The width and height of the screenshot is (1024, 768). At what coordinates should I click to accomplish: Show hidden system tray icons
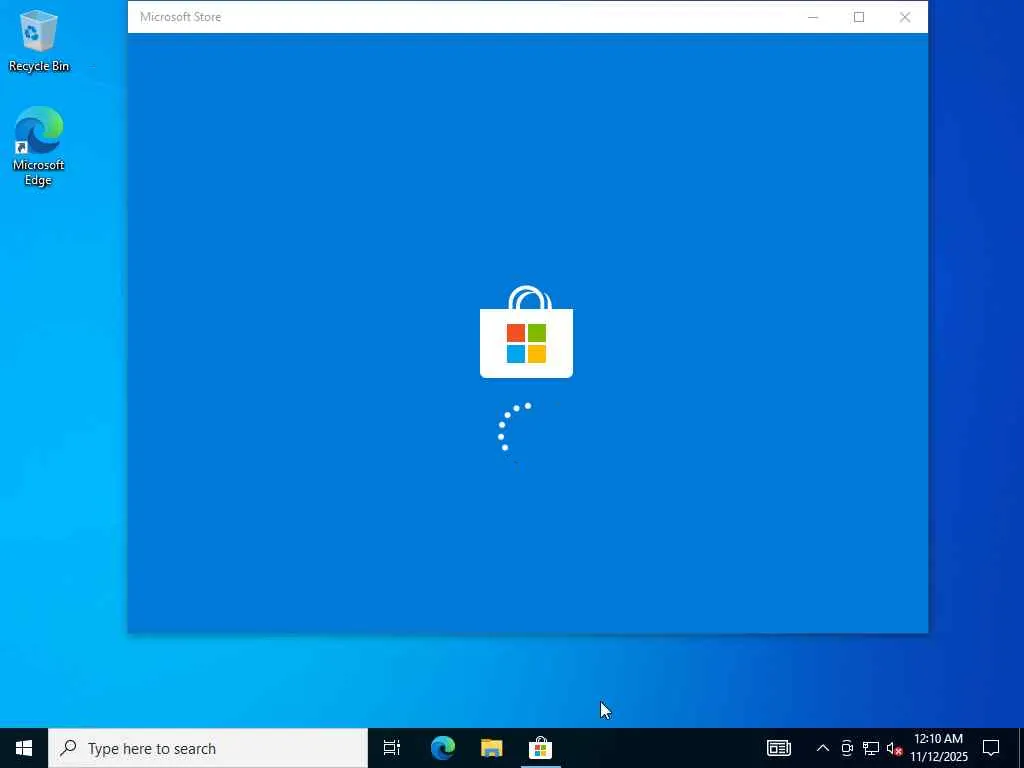point(823,748)
